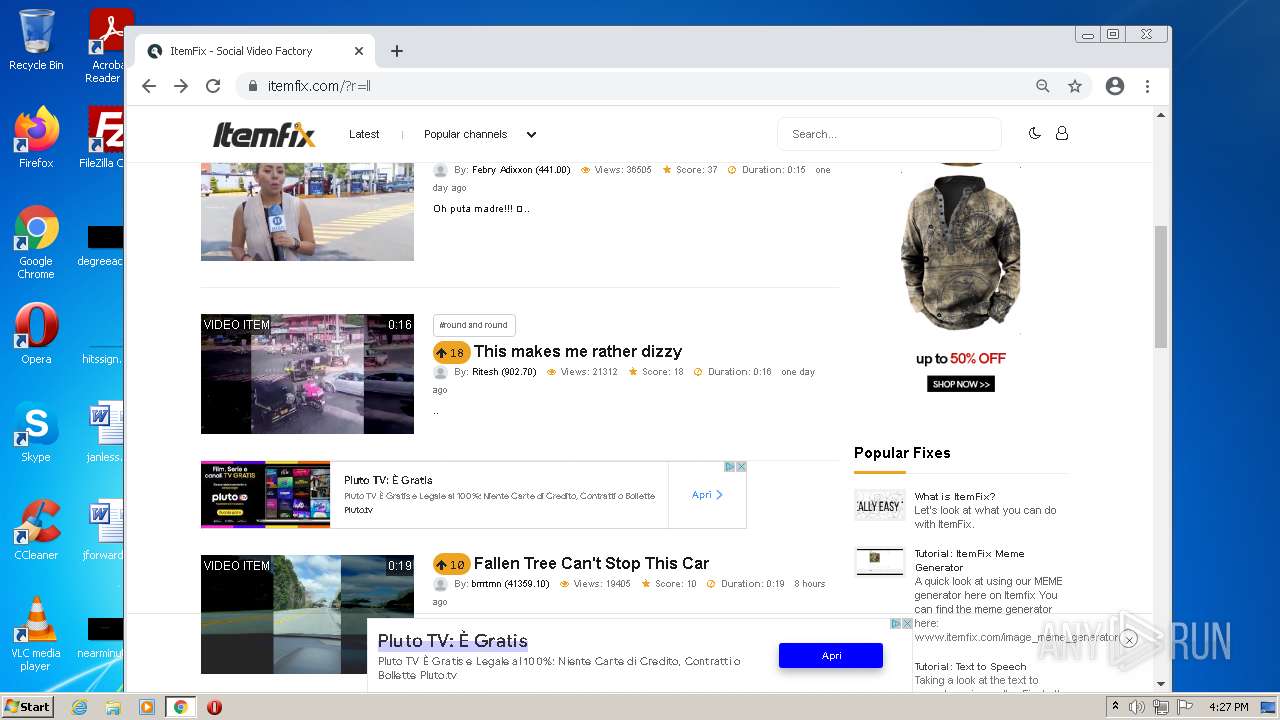Open Google Chrome desktop shortcut
This screenshot has width=1280, height=720.
(36, 242)
